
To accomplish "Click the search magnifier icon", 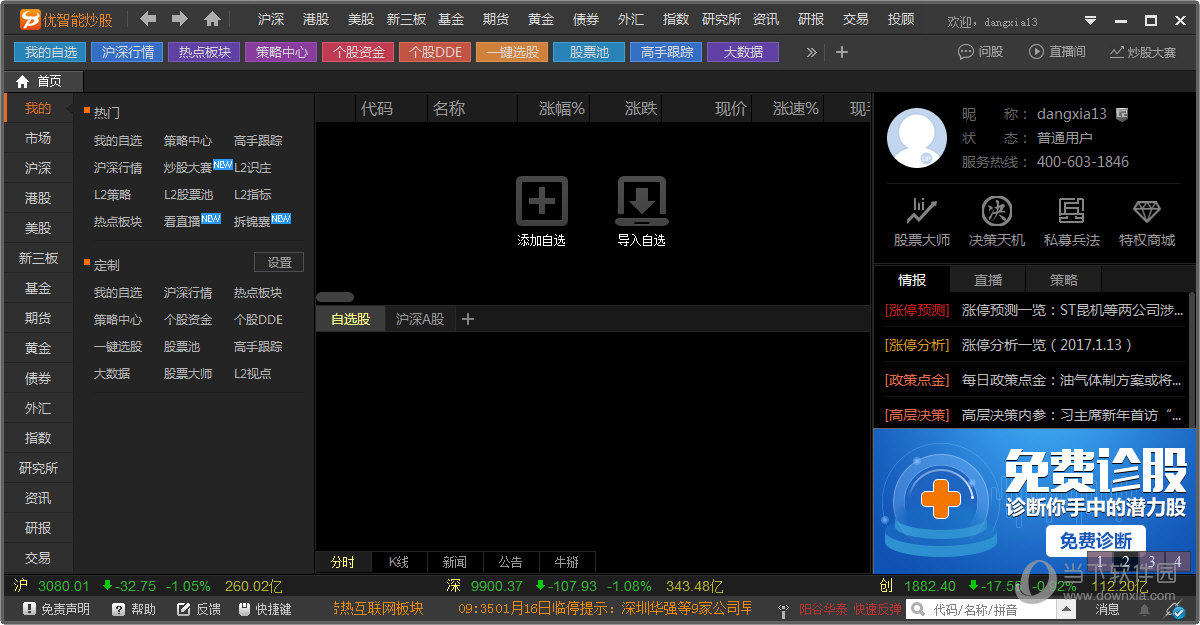I will pyautogui.click(x=917, y=609).
